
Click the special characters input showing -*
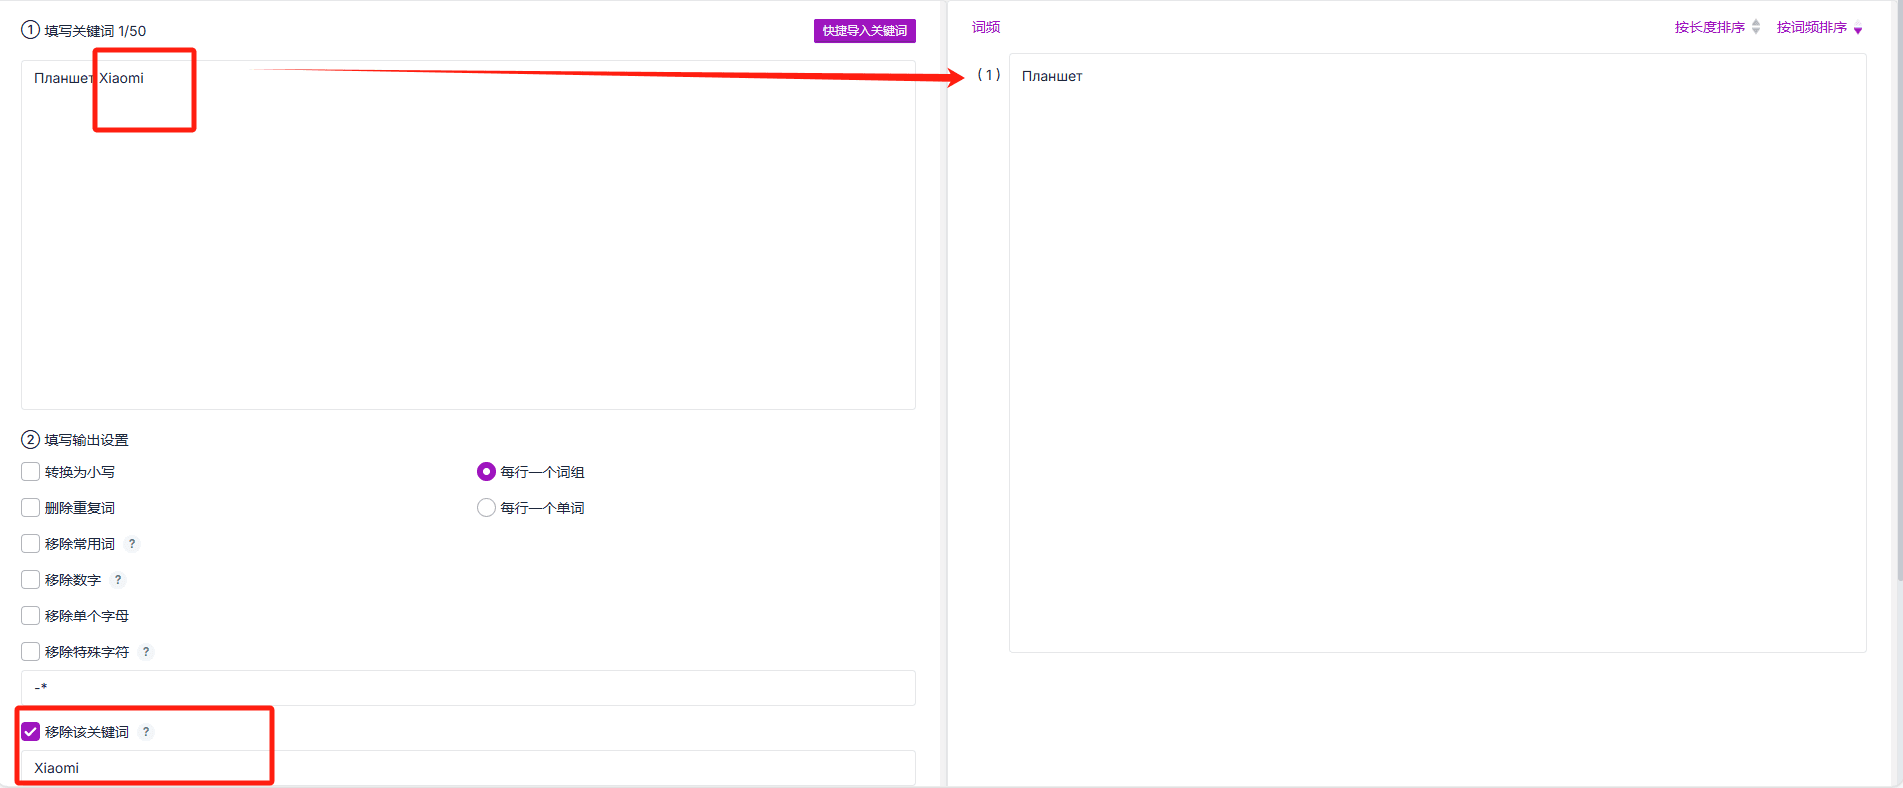coord(468,688)
